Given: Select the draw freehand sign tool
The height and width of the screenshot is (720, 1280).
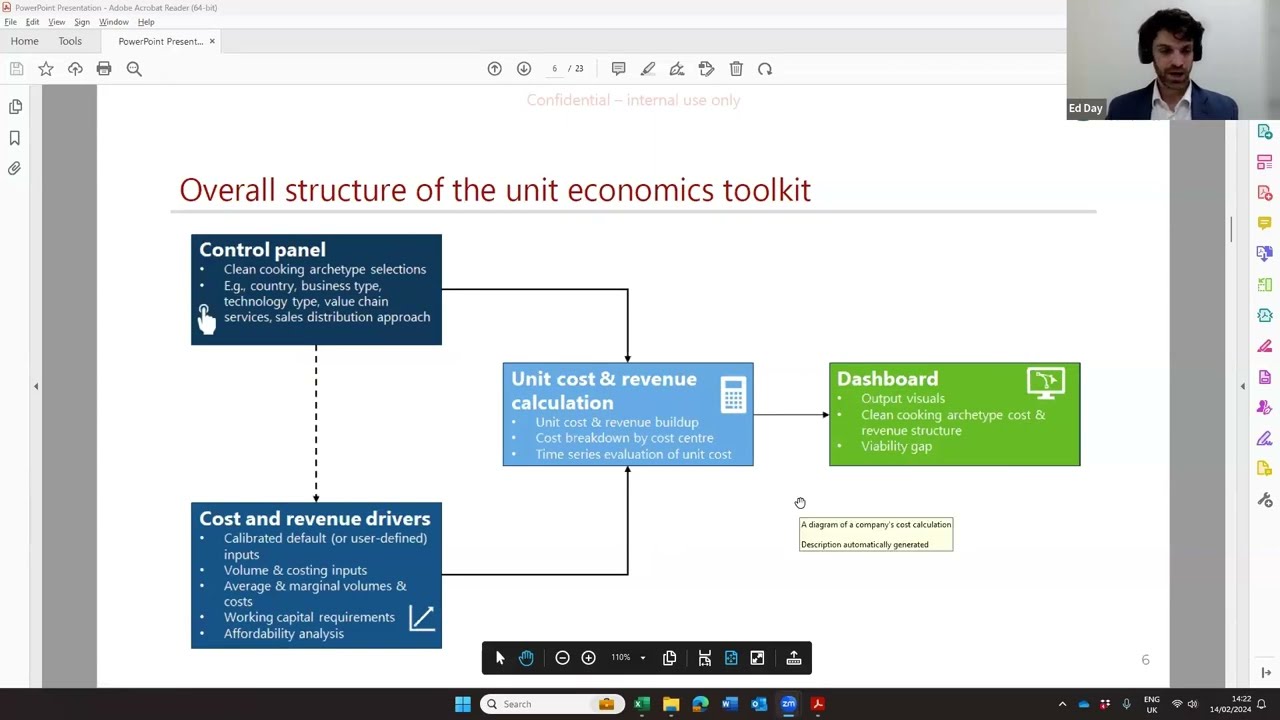Looking at the screenshot, I should [677, 69].
